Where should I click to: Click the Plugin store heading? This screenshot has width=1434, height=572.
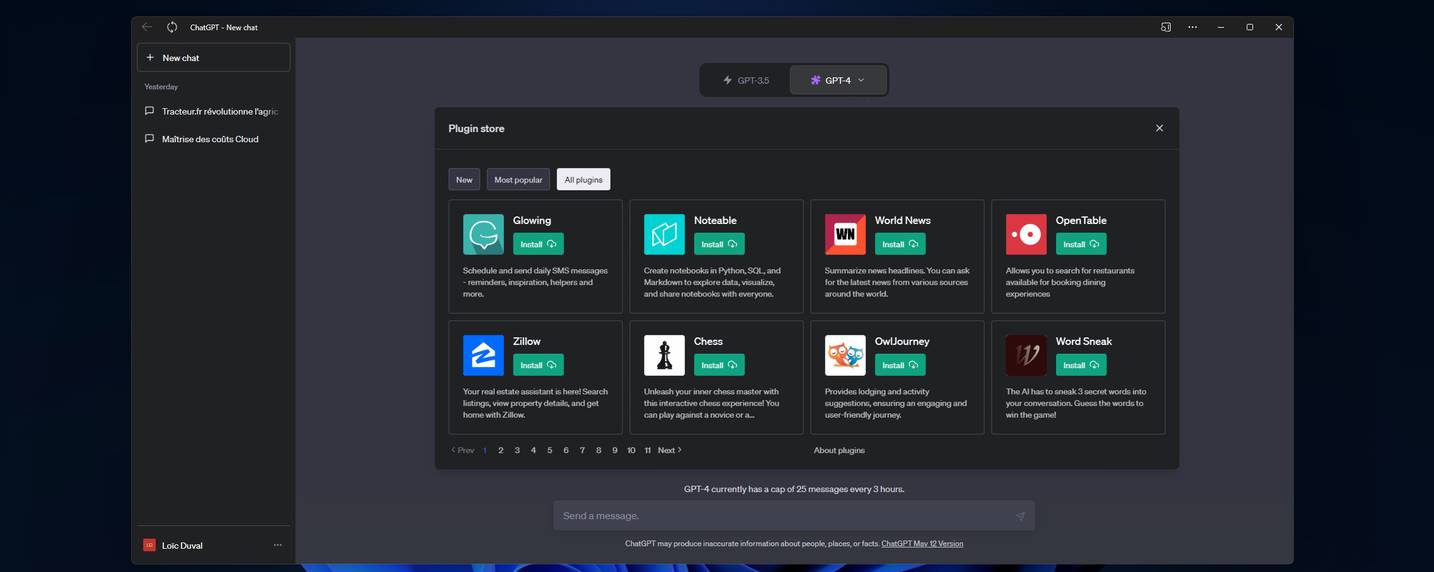[x=476, y=128]
